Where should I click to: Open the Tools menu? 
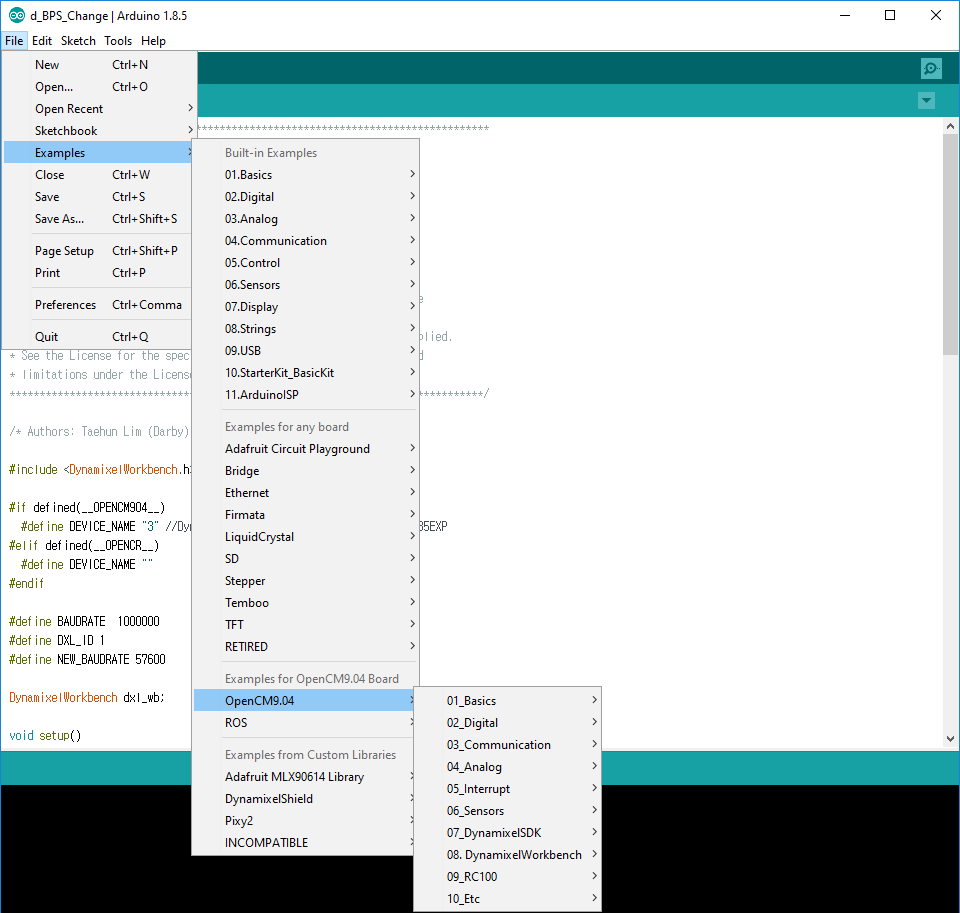118,40
